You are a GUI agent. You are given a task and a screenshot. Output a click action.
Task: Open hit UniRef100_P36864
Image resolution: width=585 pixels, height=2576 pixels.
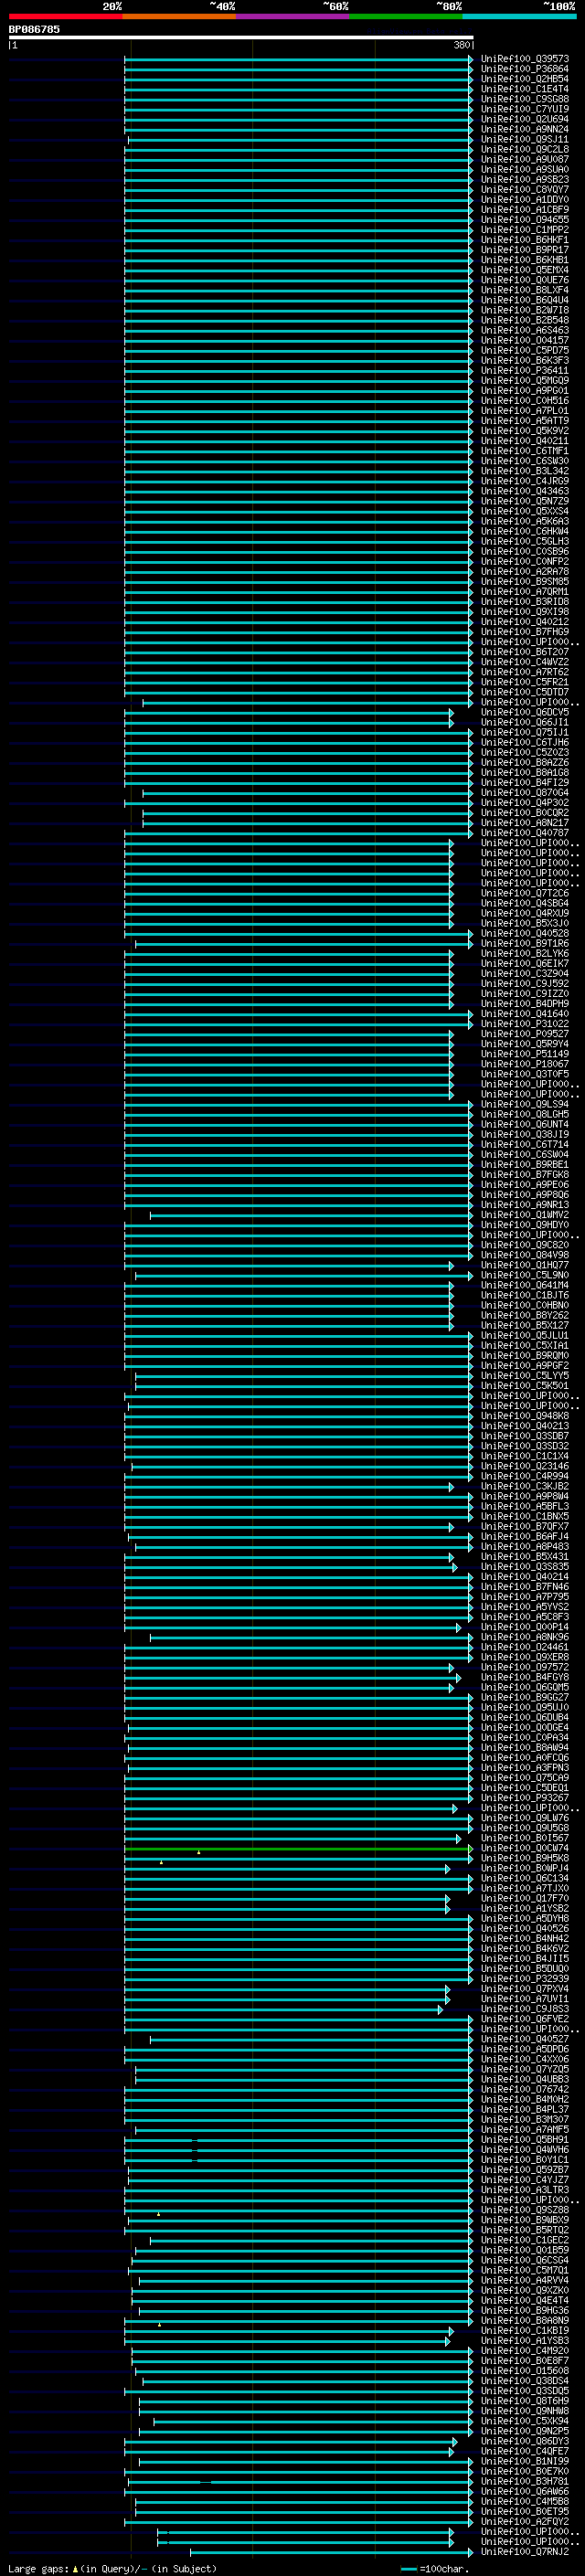[x=525, y=69]
